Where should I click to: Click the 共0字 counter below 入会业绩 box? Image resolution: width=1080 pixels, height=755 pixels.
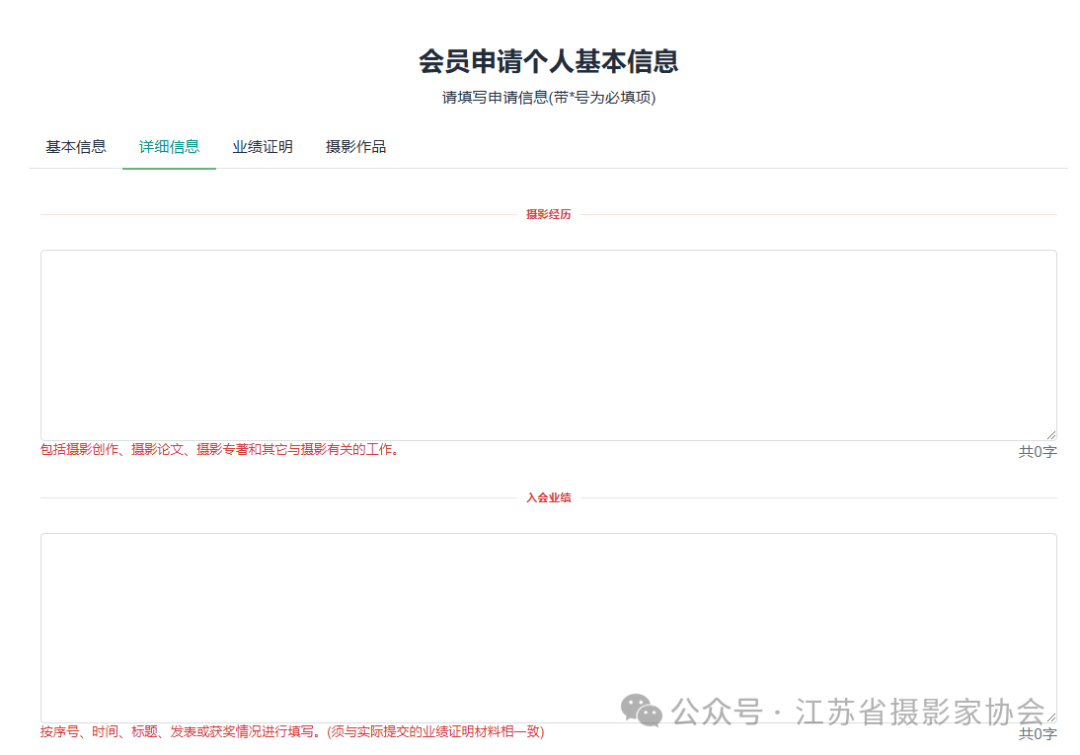coord(1037,734)
